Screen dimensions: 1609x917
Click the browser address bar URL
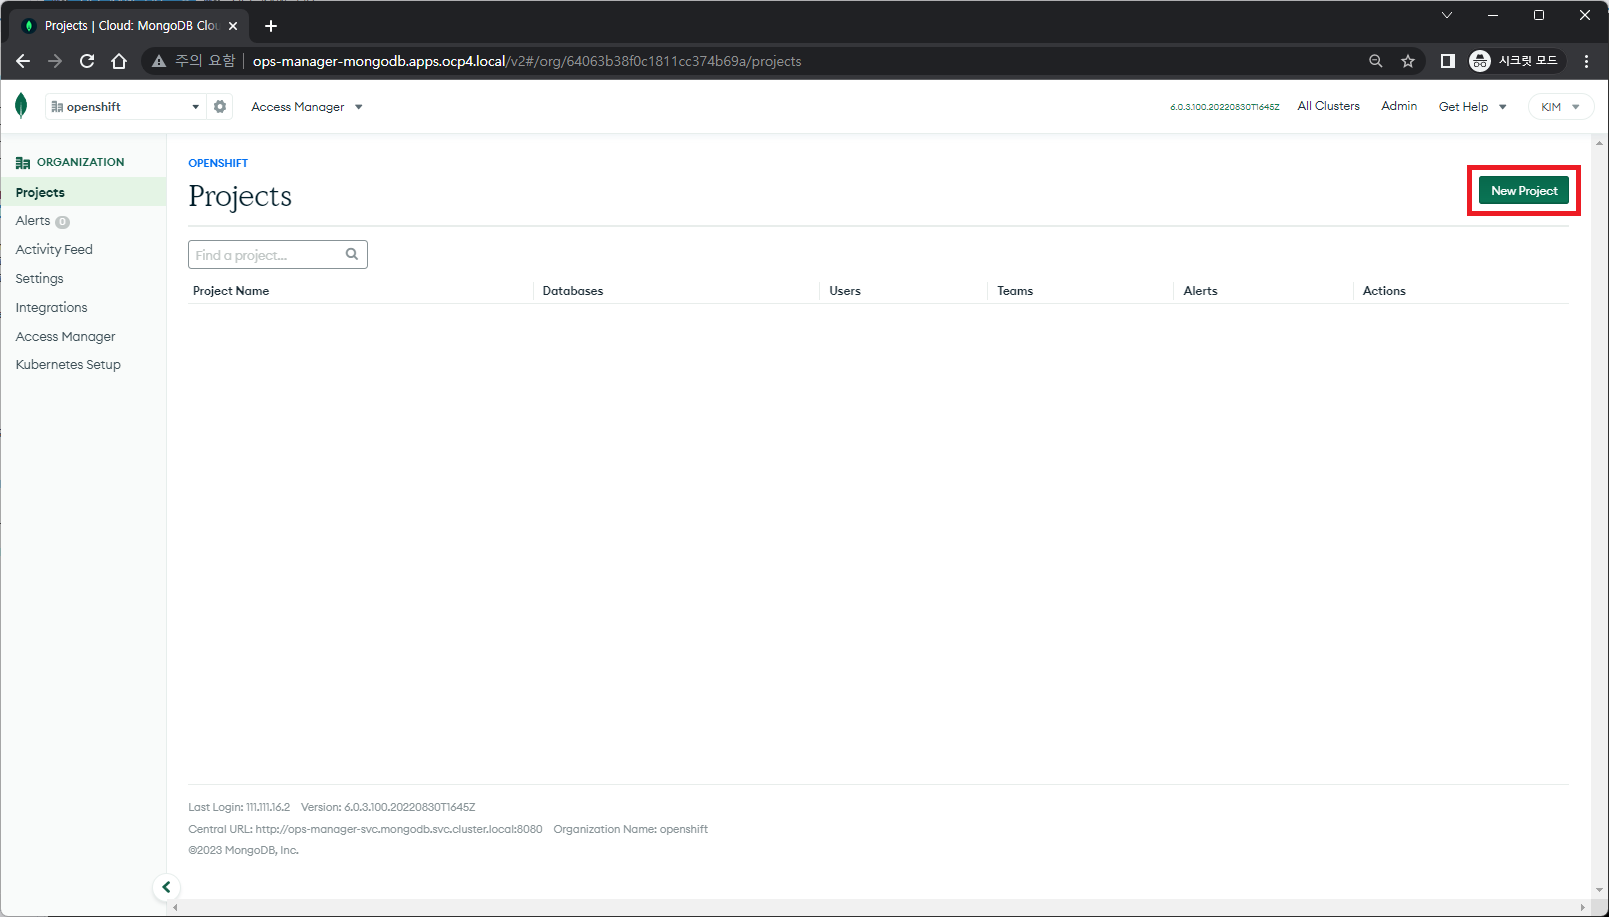point(526,61)
